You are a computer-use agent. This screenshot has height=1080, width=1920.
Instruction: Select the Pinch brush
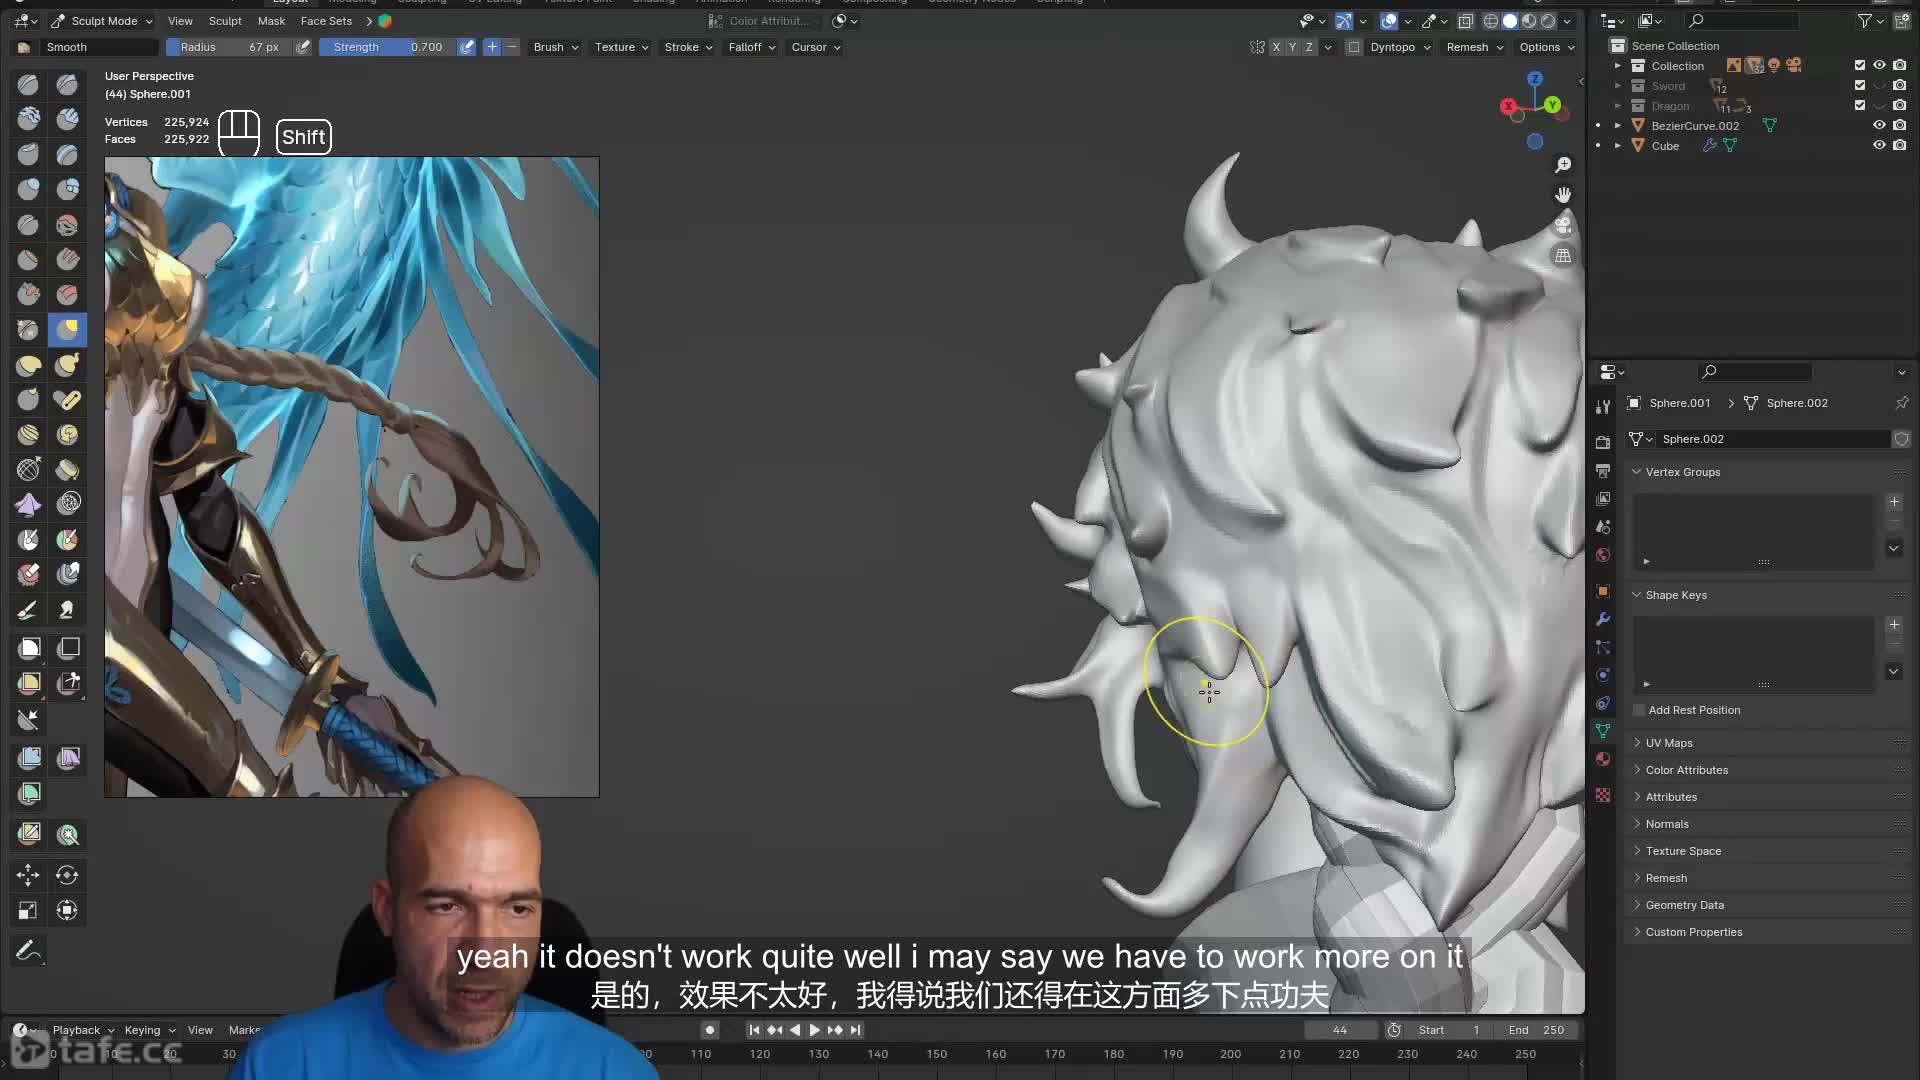tap(28, 330)
